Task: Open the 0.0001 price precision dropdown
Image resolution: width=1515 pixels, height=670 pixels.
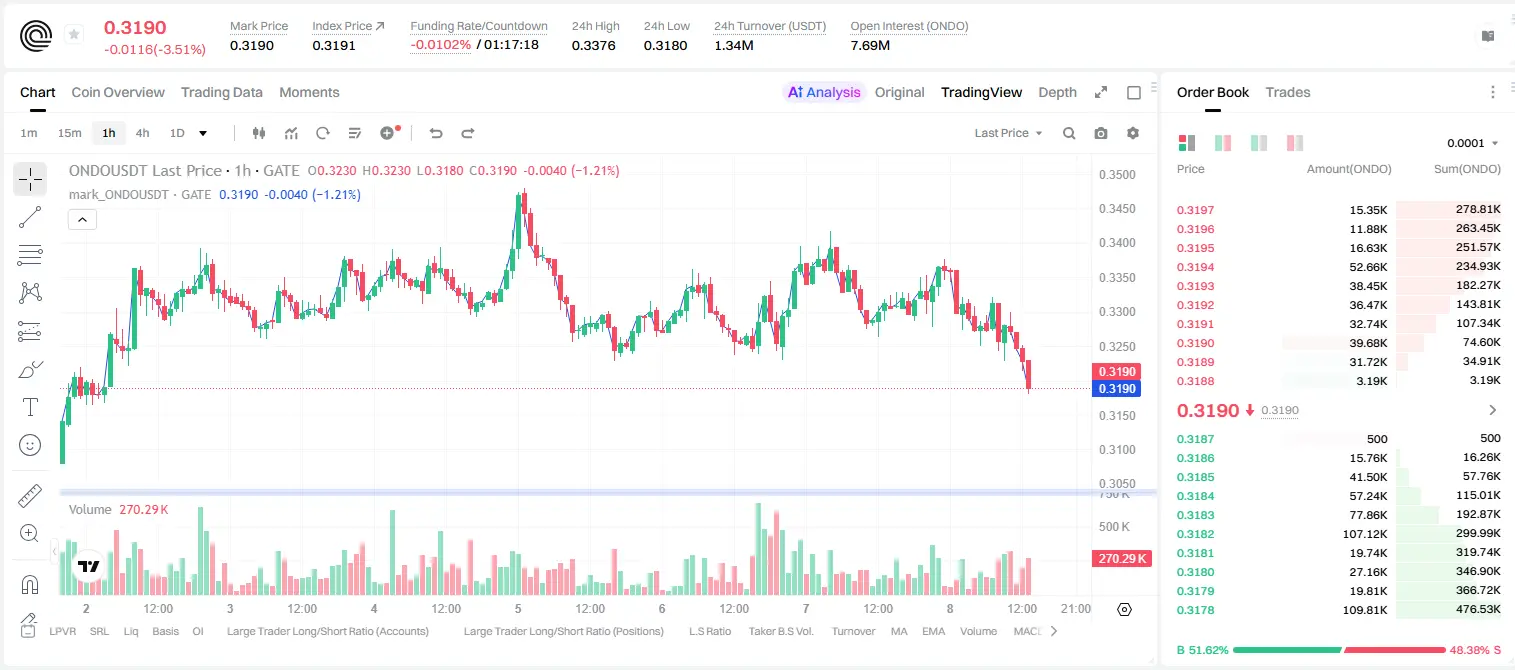Action: (1472, 143)
